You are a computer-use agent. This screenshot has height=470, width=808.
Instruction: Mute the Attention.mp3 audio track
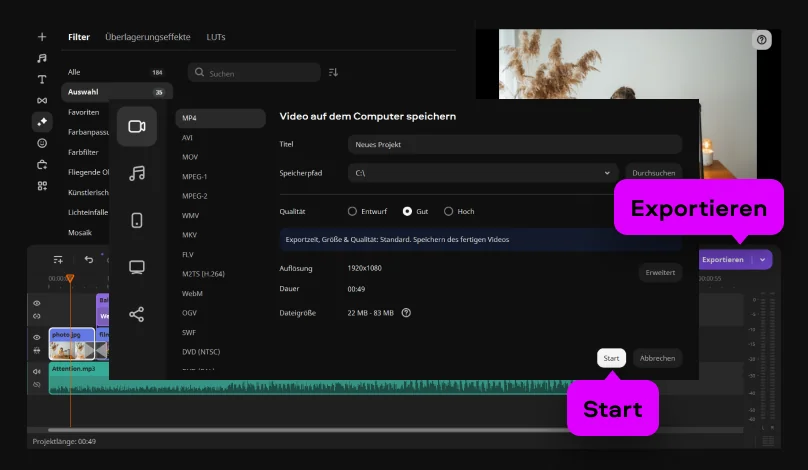[37, 371]
